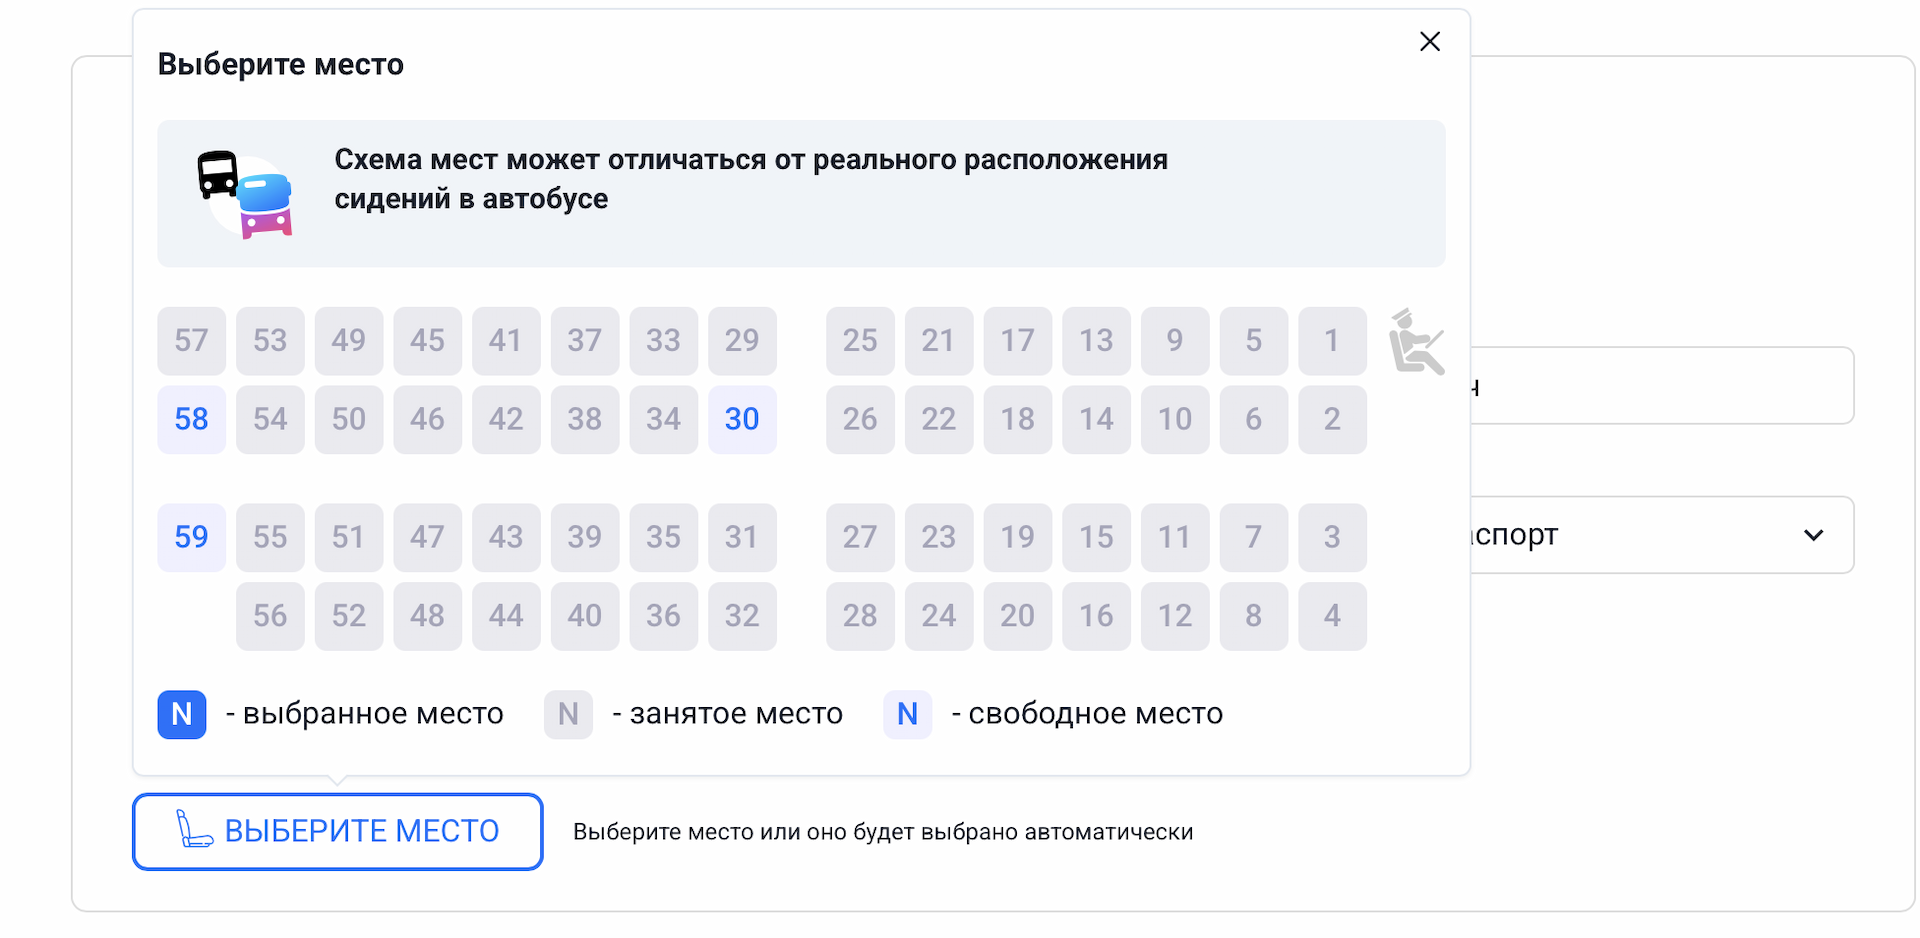Click occupied seat 57
This screenshot has height=938, width=1920.
pyautogui.click(x=191, y=341)
